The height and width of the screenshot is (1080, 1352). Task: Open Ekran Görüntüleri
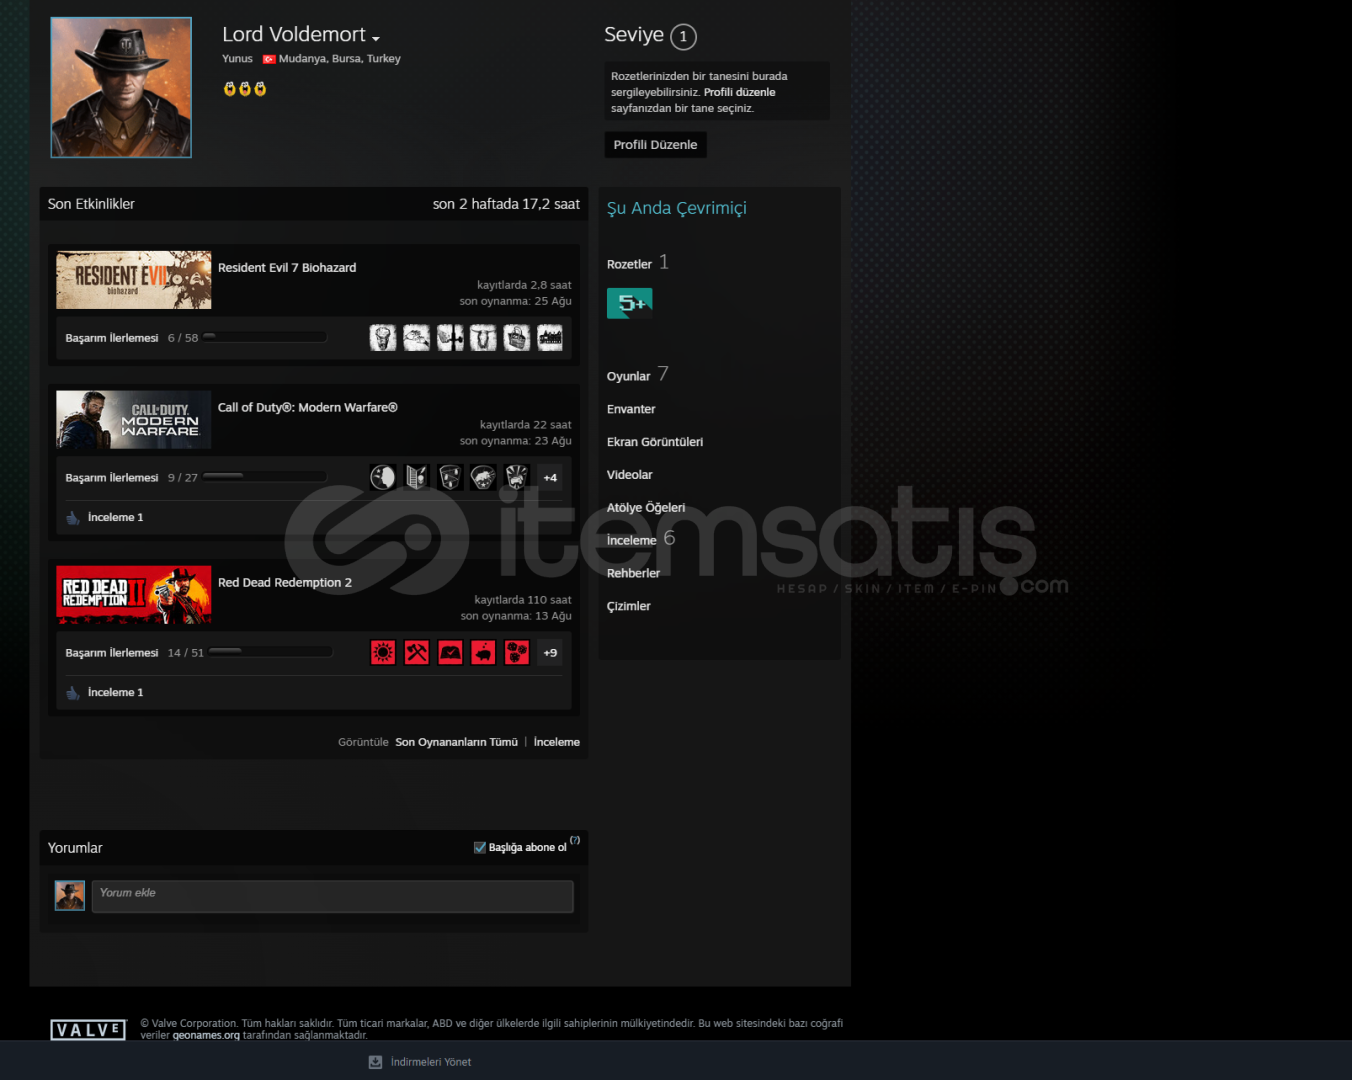click(x=655, y=442)
